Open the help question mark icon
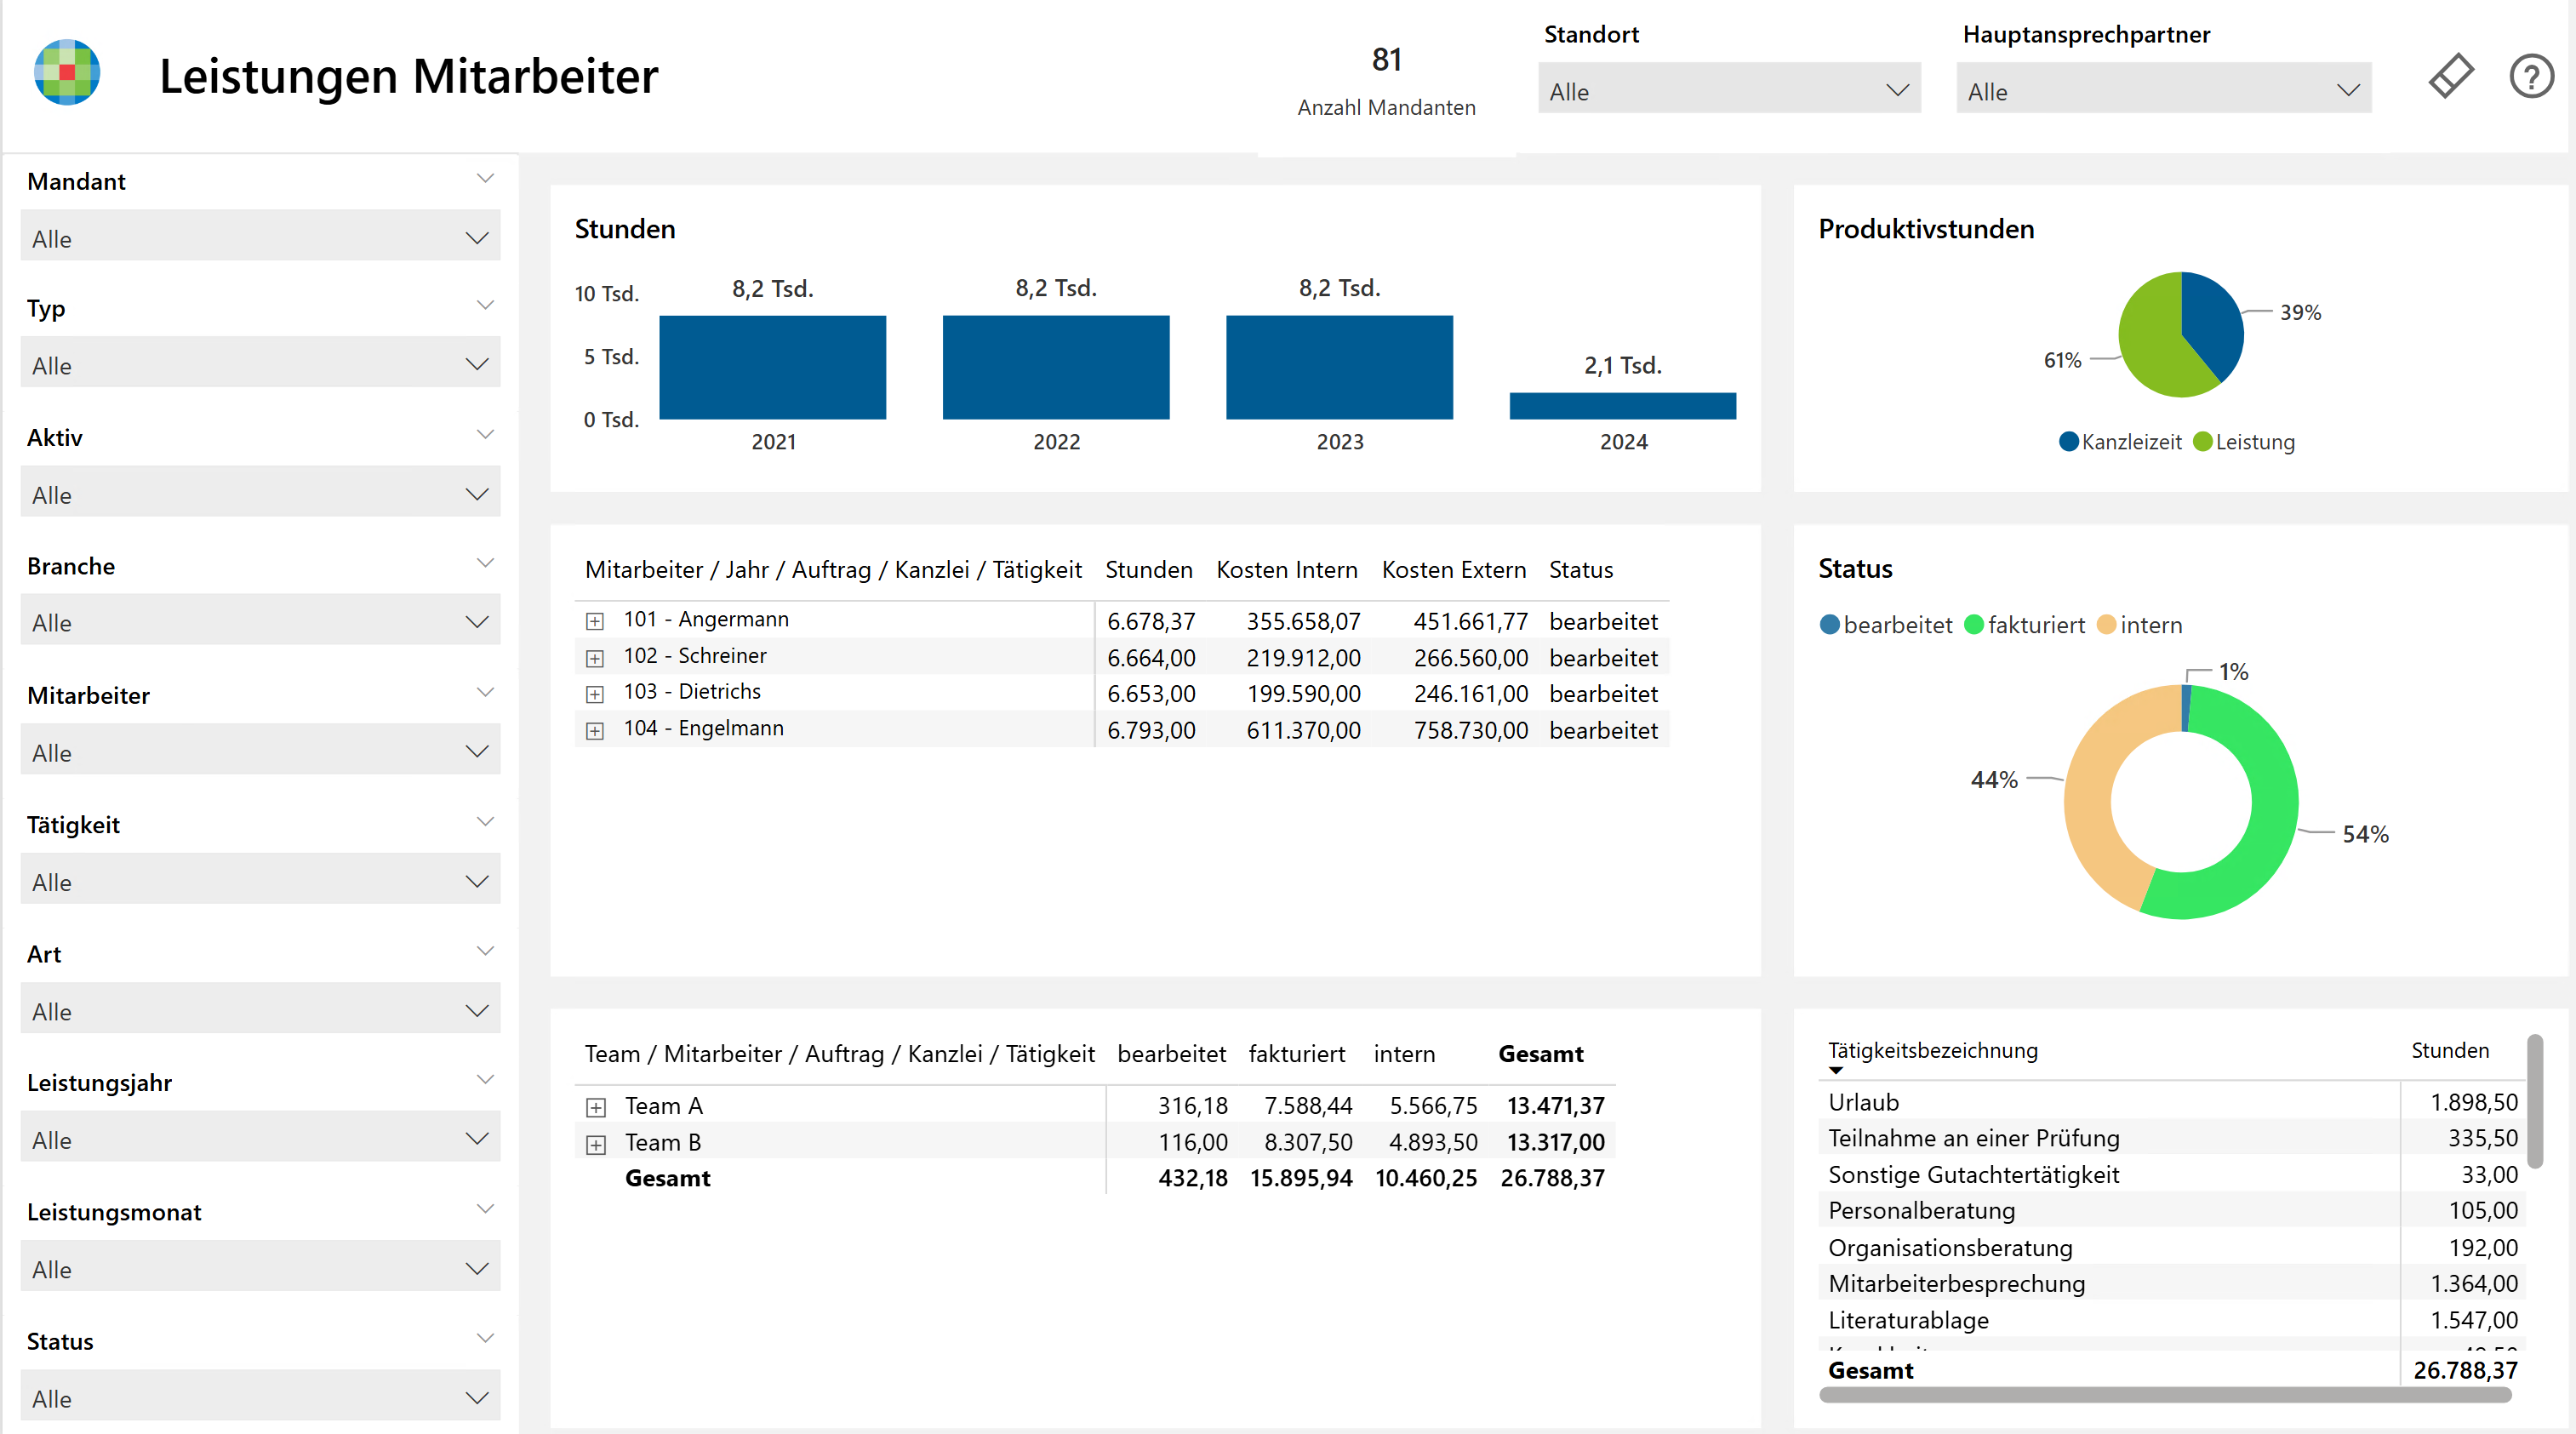The image size is (2576, 1434). (x=2532, y=76)
